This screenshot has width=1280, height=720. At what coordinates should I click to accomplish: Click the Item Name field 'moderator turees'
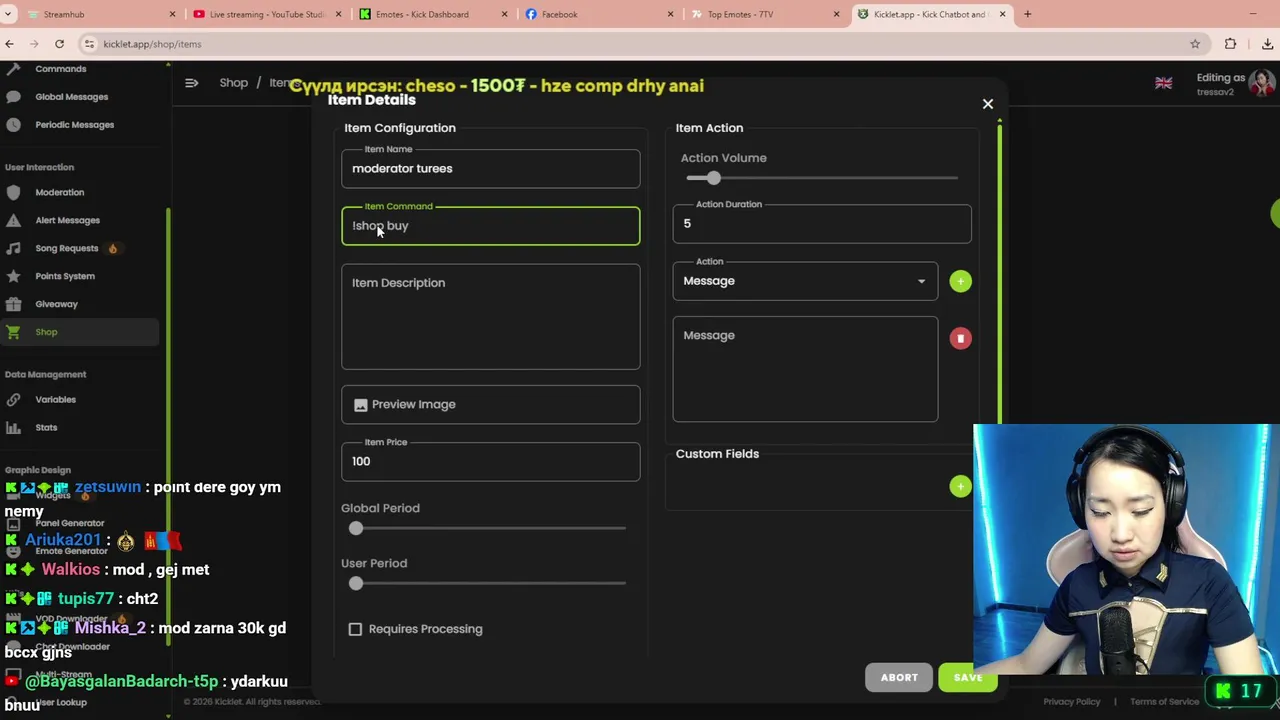490,169
